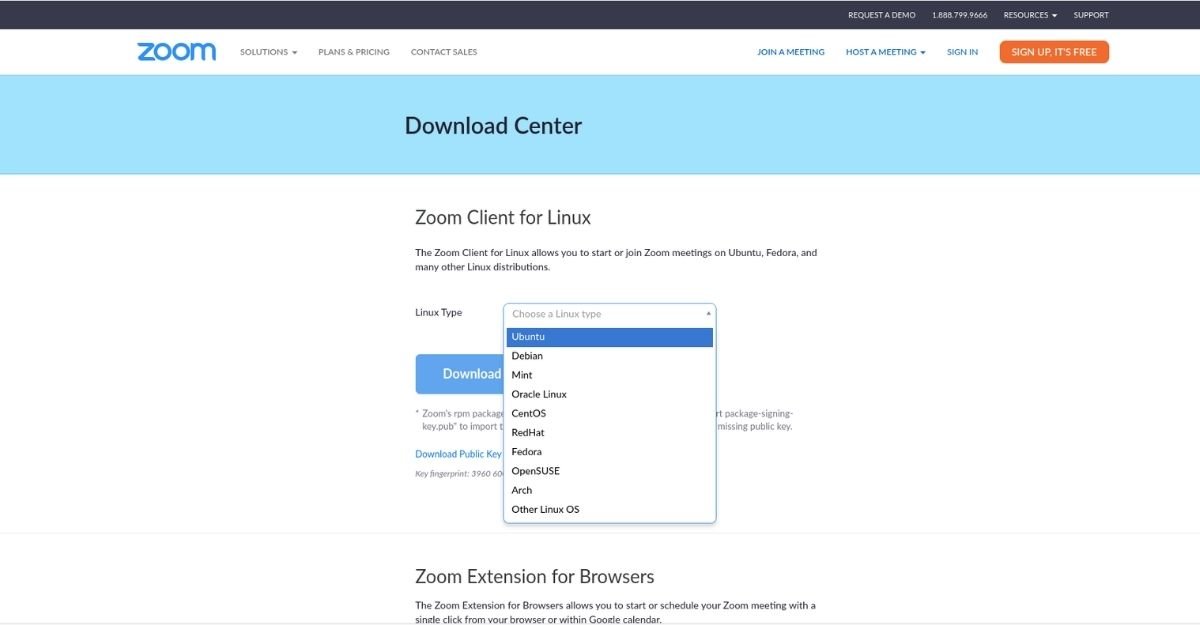Click the Zoom Extension for Browsers heading
1200x625 pixels.
(535, 577)
